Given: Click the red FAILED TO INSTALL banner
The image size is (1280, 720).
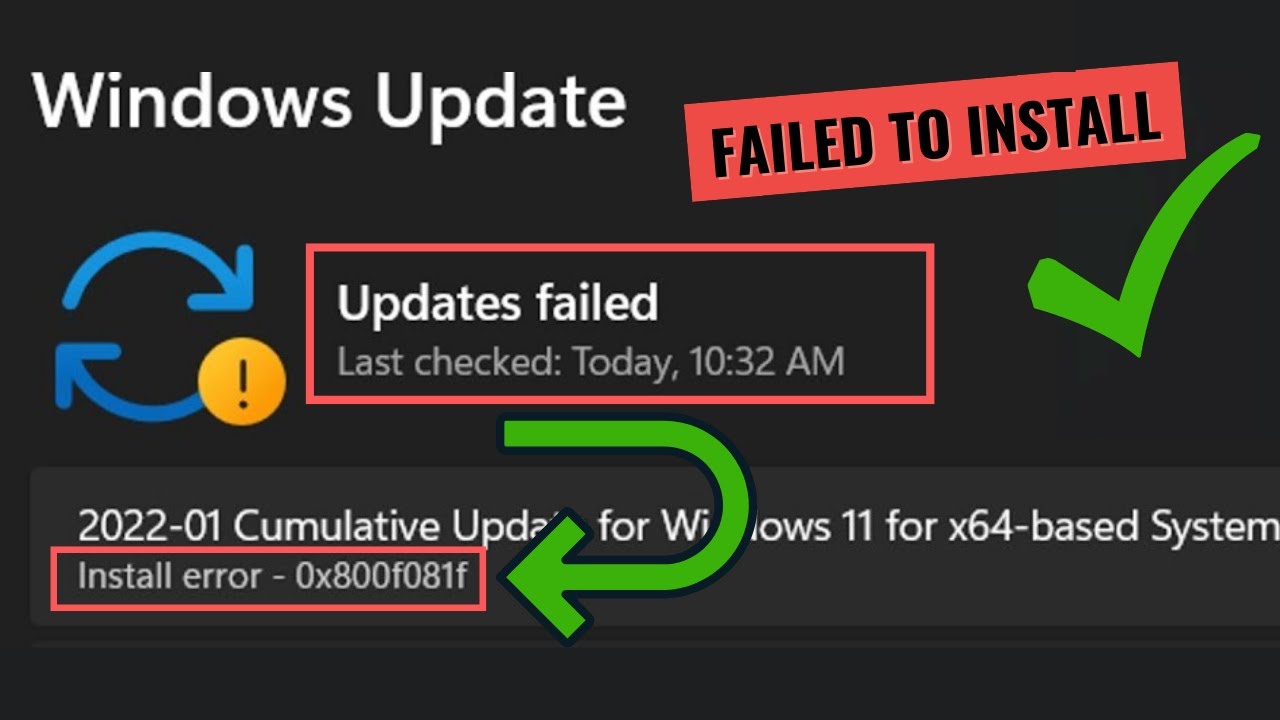Looking at the screenshot, I should (936, 131).
